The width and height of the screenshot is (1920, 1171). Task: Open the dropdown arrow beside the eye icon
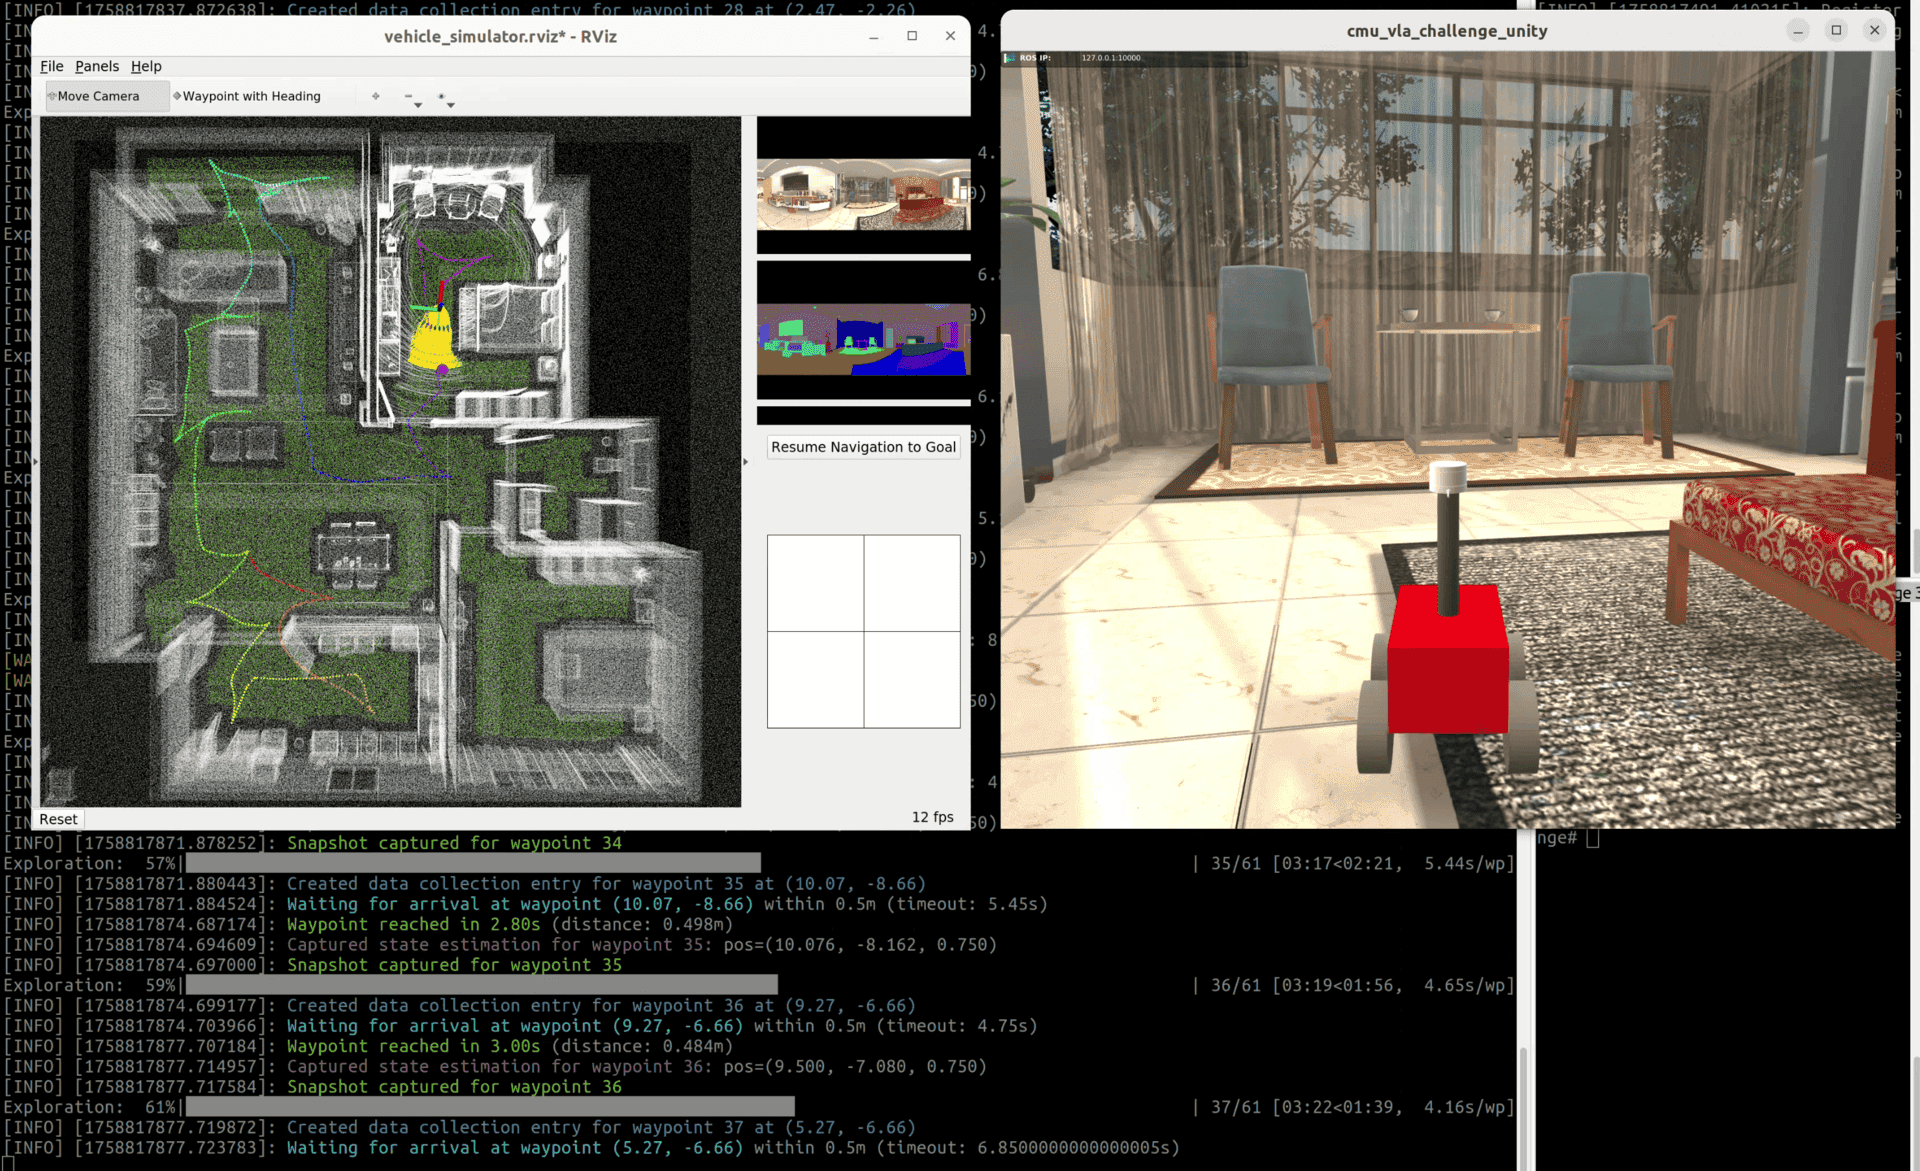[x=450, y=105]
